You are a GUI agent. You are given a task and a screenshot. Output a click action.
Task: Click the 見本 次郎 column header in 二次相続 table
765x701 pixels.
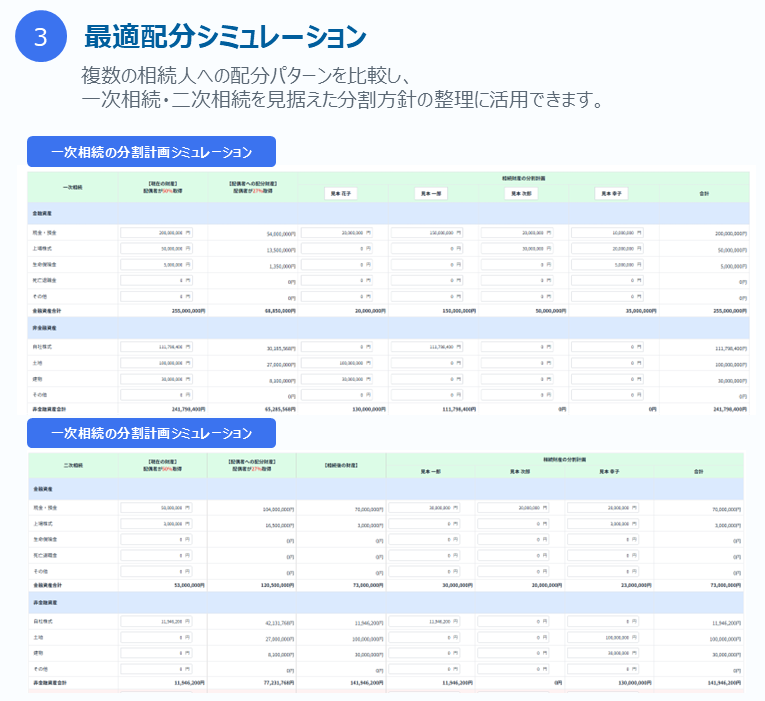click(520, 472)
